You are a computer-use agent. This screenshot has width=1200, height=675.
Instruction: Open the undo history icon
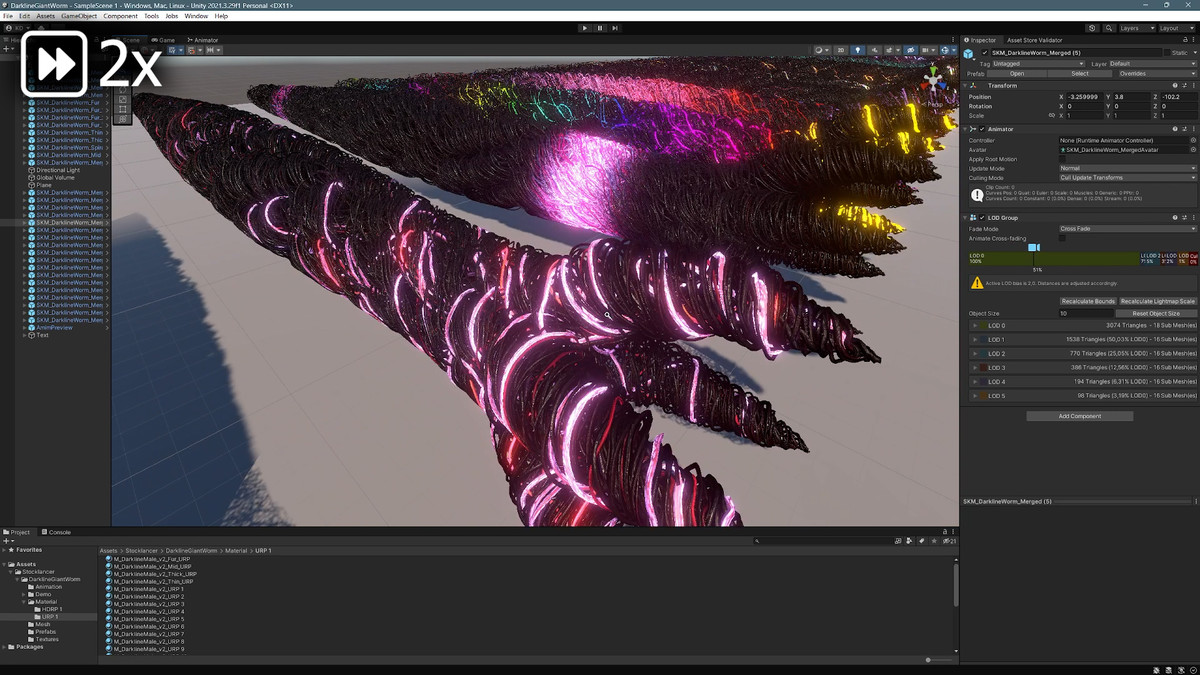(1092, 28)
